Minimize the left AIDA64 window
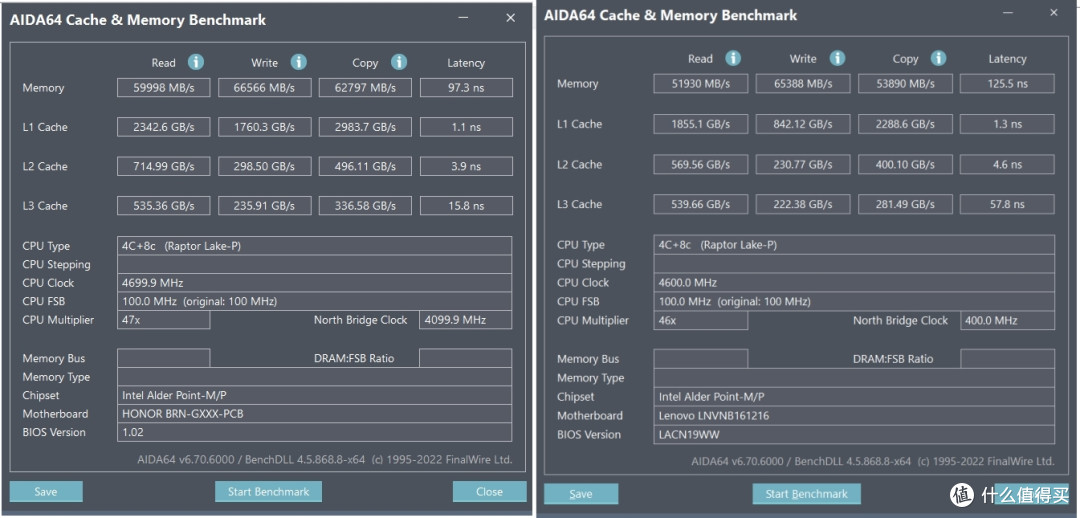This screenshot has height=518, width=1080. (x=466, y=19)
